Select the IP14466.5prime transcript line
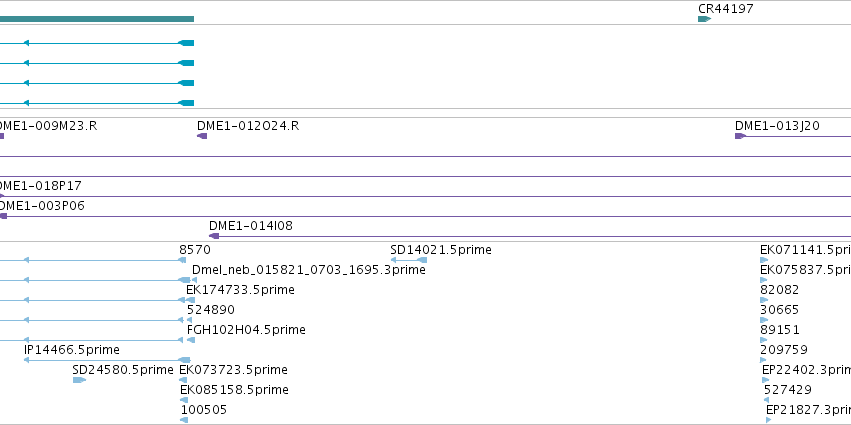Viewport: 851px width, 425px height. click(107, 360)
